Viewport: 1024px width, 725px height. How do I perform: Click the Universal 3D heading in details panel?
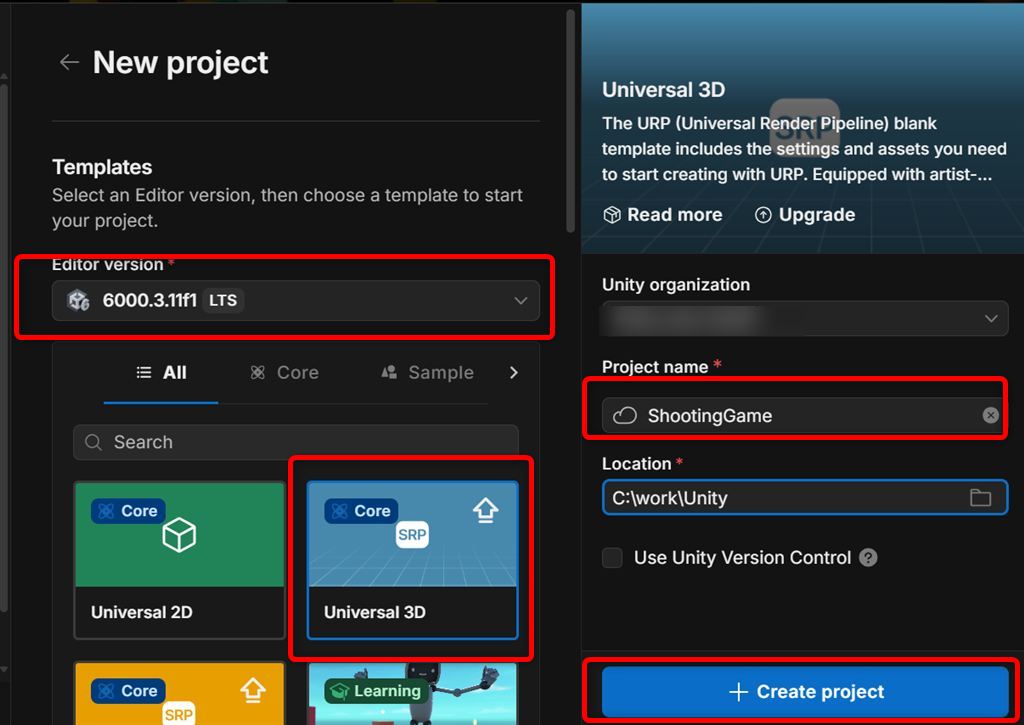pos(664,89)
